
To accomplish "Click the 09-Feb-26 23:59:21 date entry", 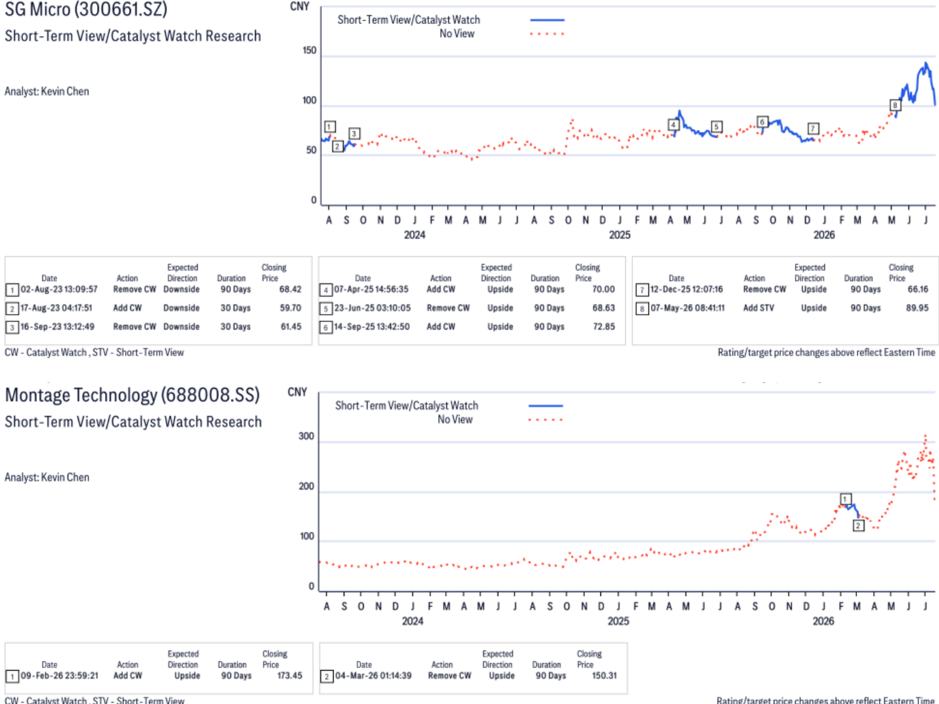I will pos(59,675).
